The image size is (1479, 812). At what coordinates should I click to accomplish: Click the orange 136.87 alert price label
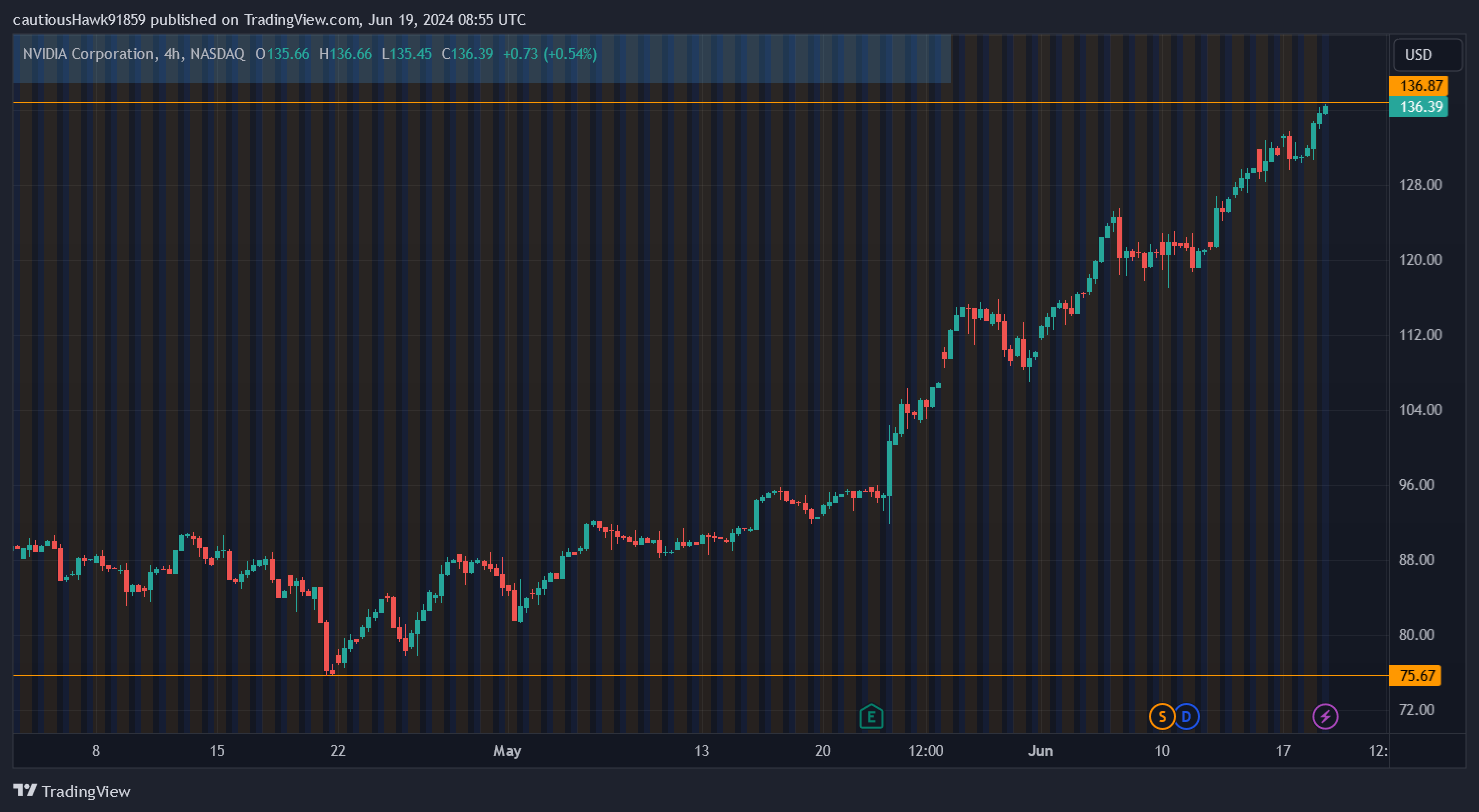pos(1419,86)
